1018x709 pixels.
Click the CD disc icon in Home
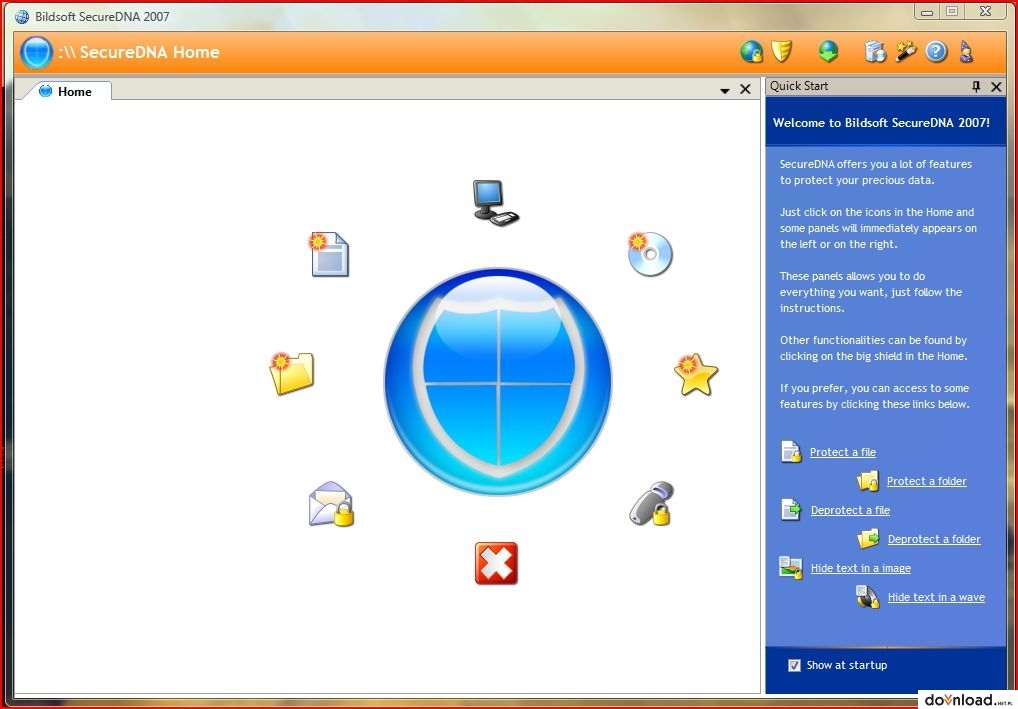(650, 253)
